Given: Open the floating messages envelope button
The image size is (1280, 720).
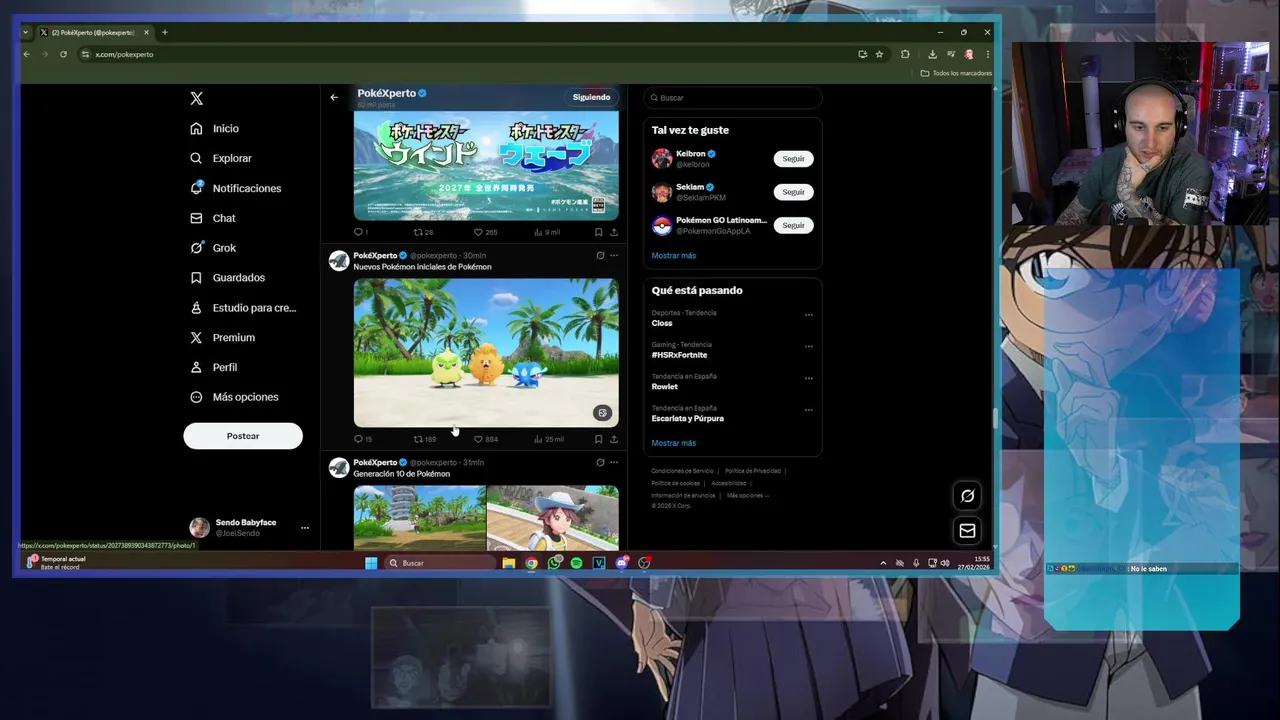Looking at the screenshot, I should [x=967, y=531].
